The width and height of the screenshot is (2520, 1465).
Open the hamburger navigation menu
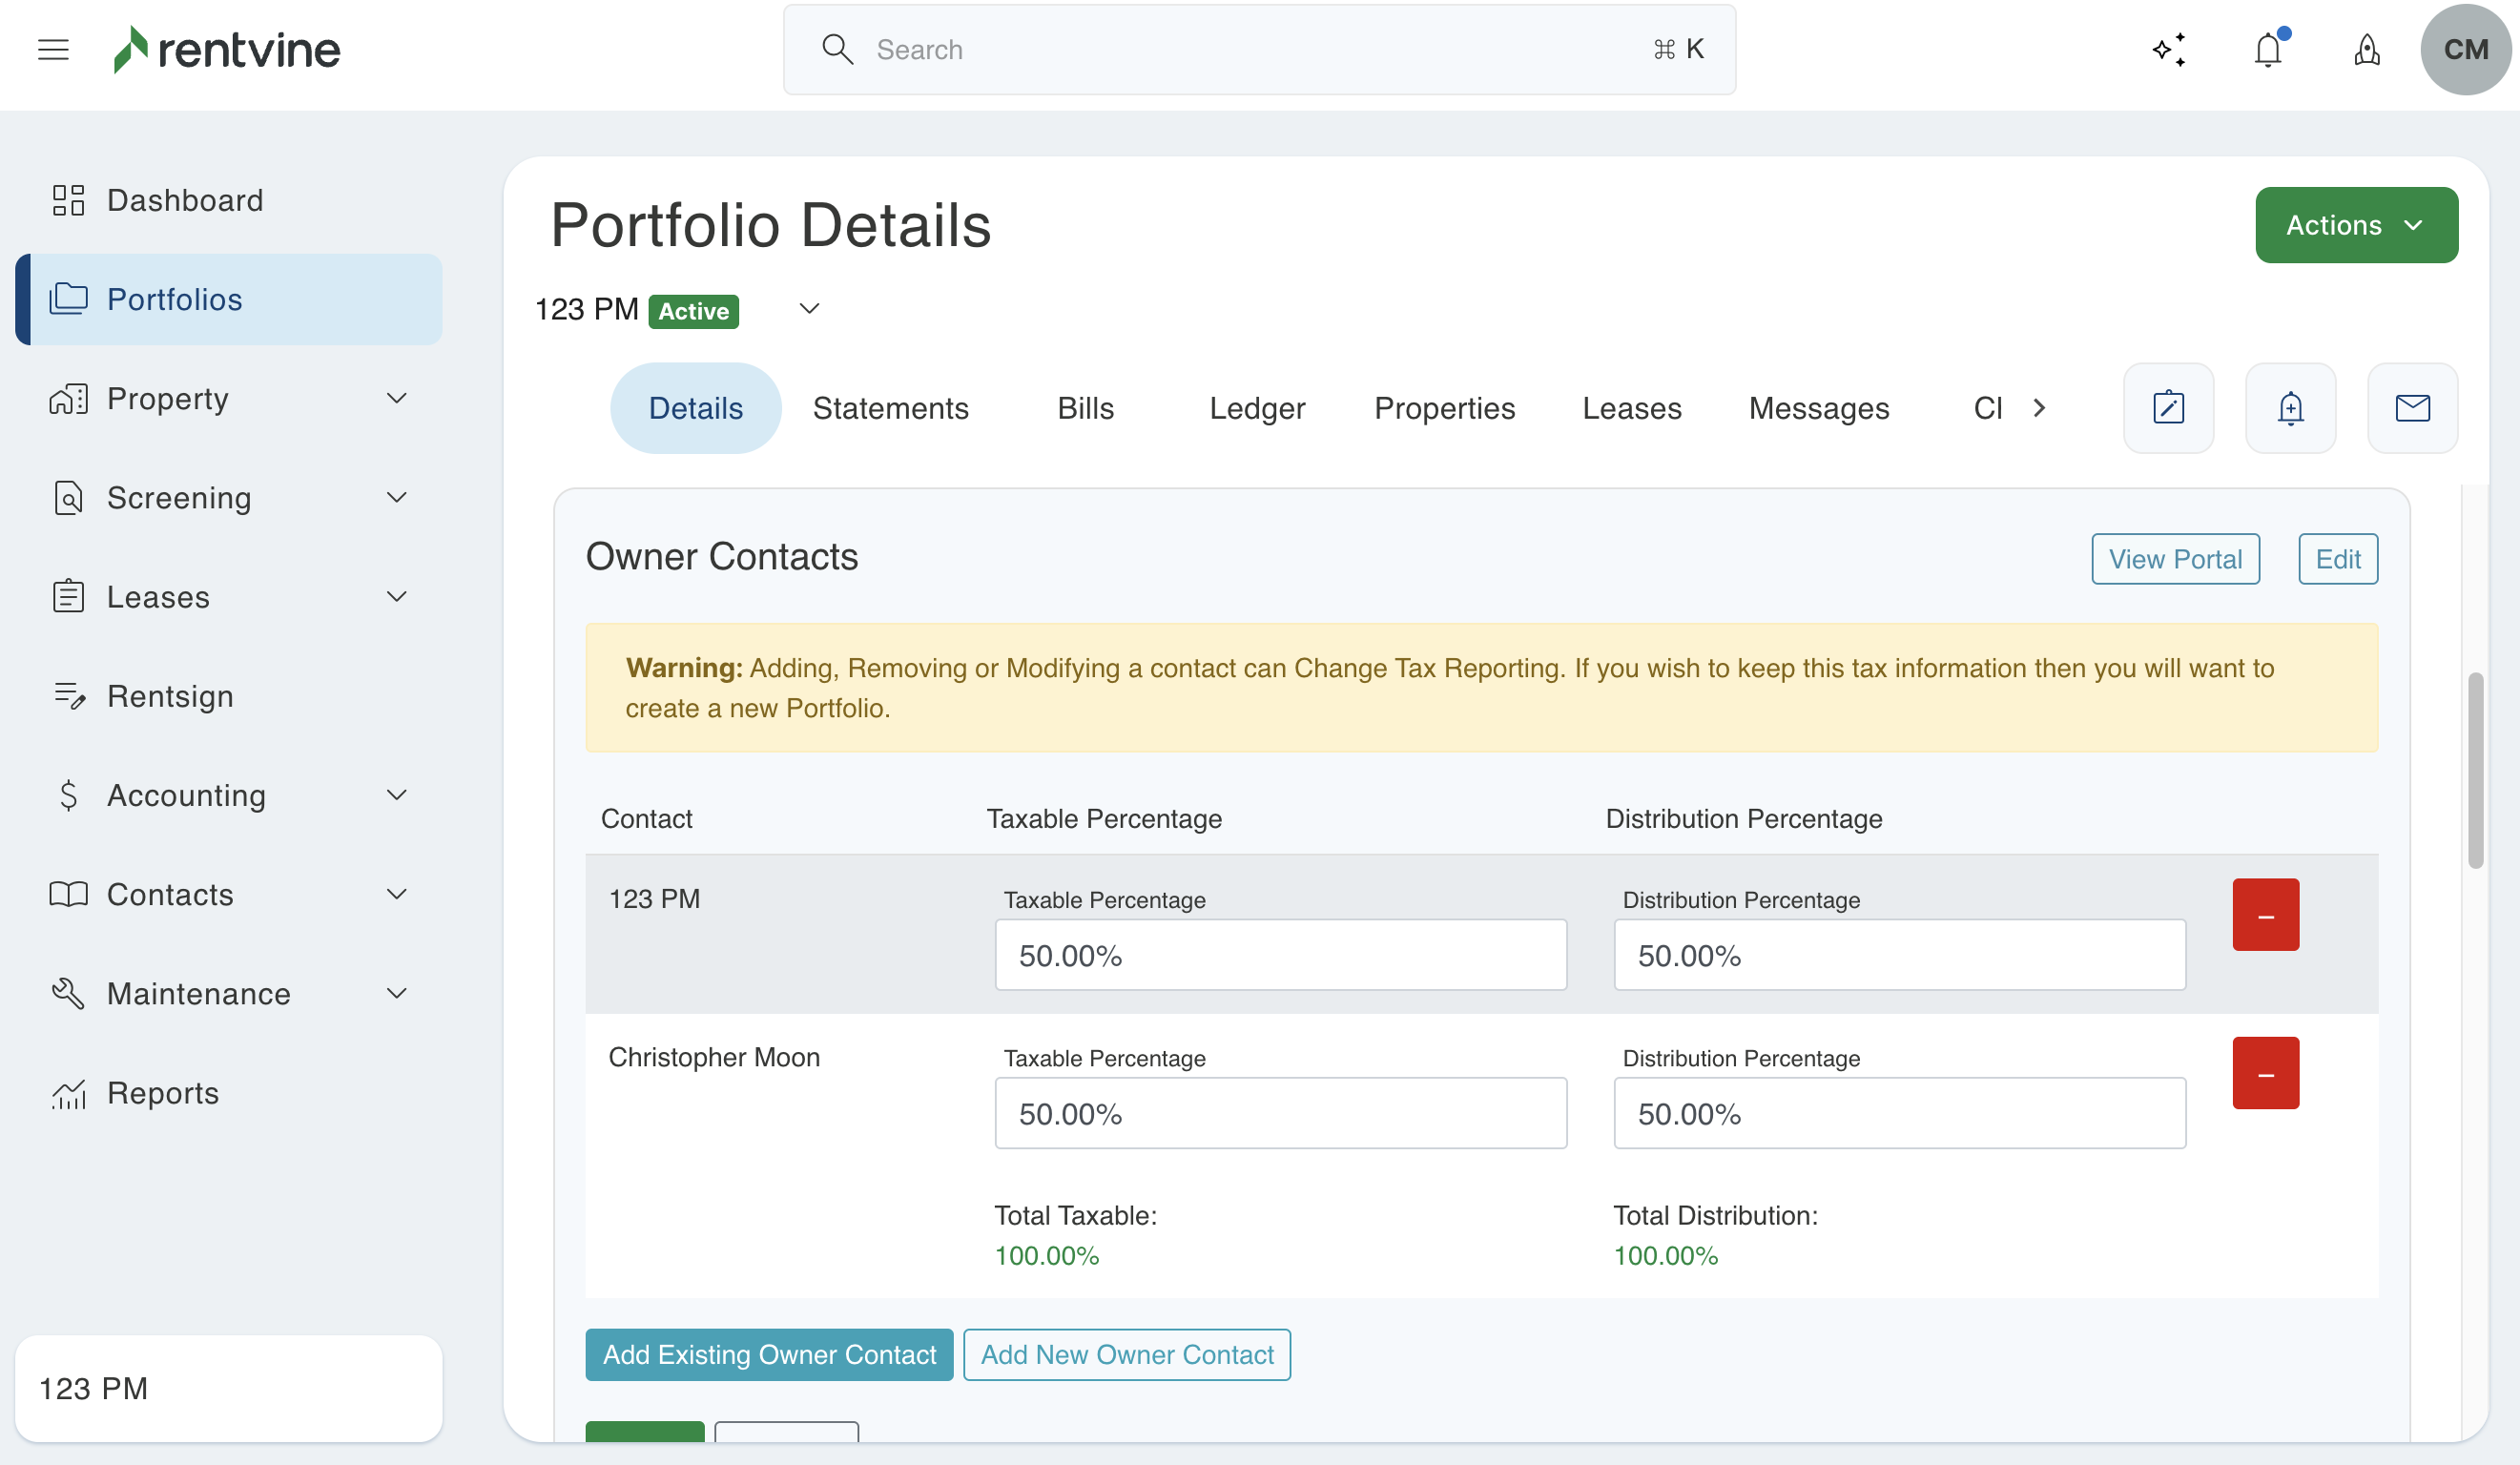pos(53,49)
